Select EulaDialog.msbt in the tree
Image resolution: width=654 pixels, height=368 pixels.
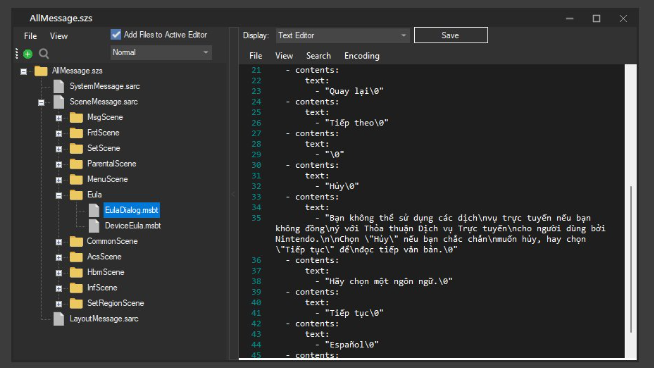pos(131,210)
